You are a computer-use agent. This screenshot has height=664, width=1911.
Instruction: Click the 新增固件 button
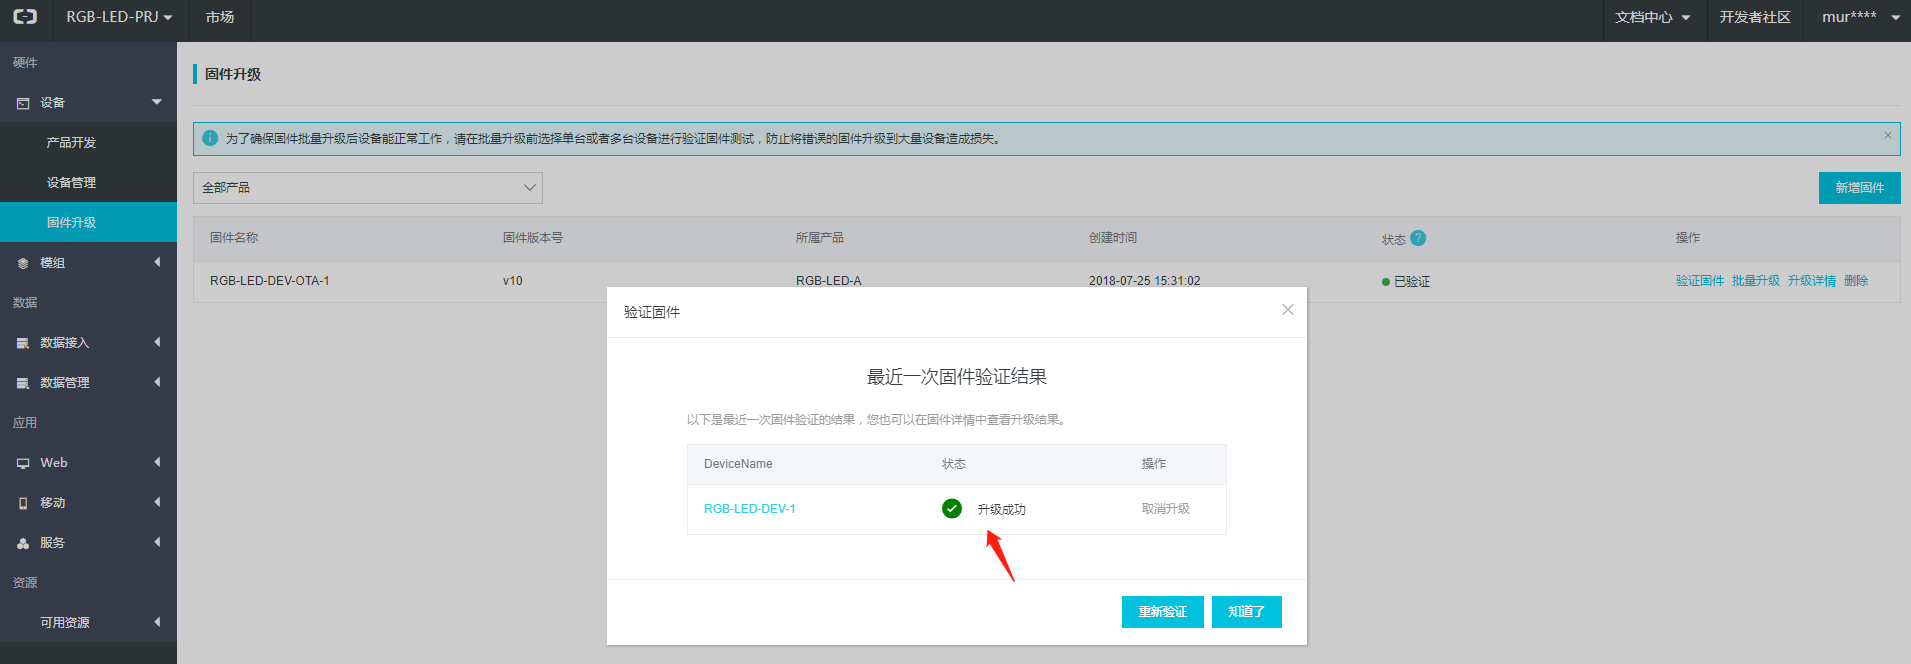1858,188
